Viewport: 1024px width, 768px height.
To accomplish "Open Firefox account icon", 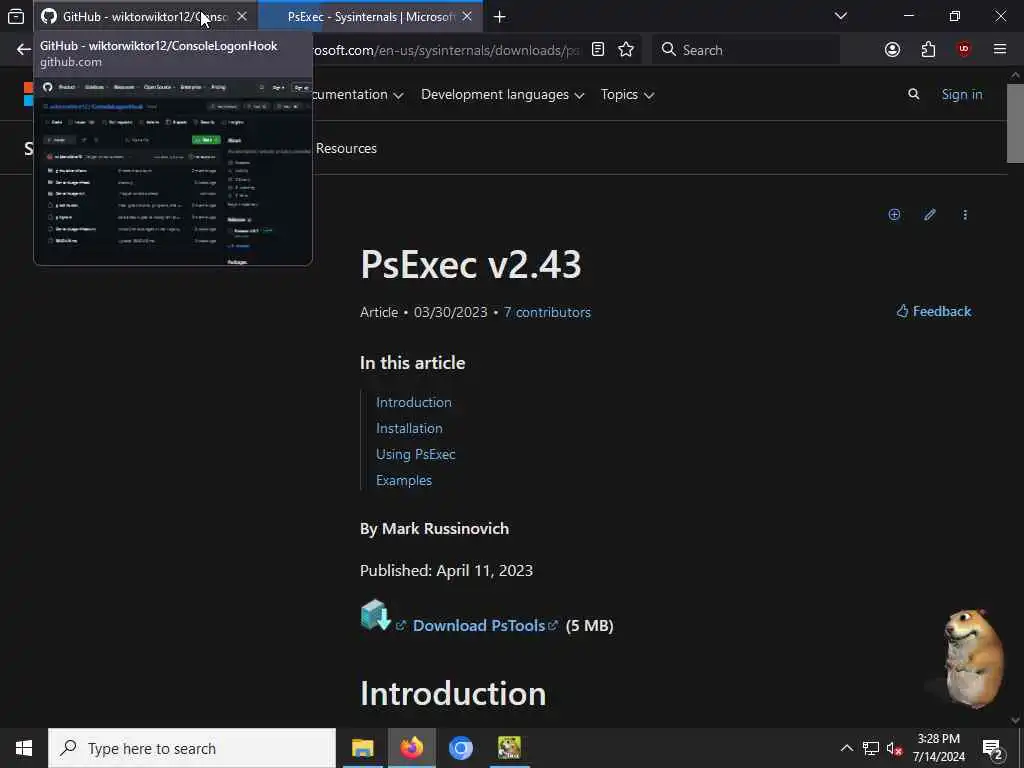I will click(892, 50).
